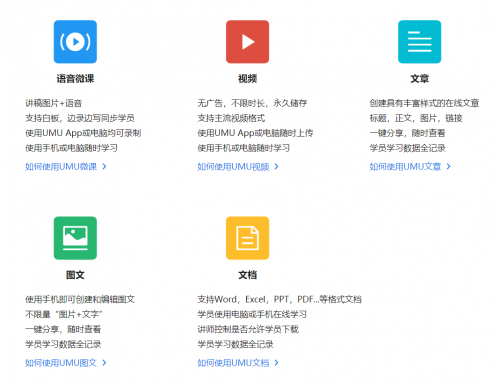The image size is (500, 386).
Task: Click the chevron after 如何使用UMU视频
Action: [x=276, y=166]
